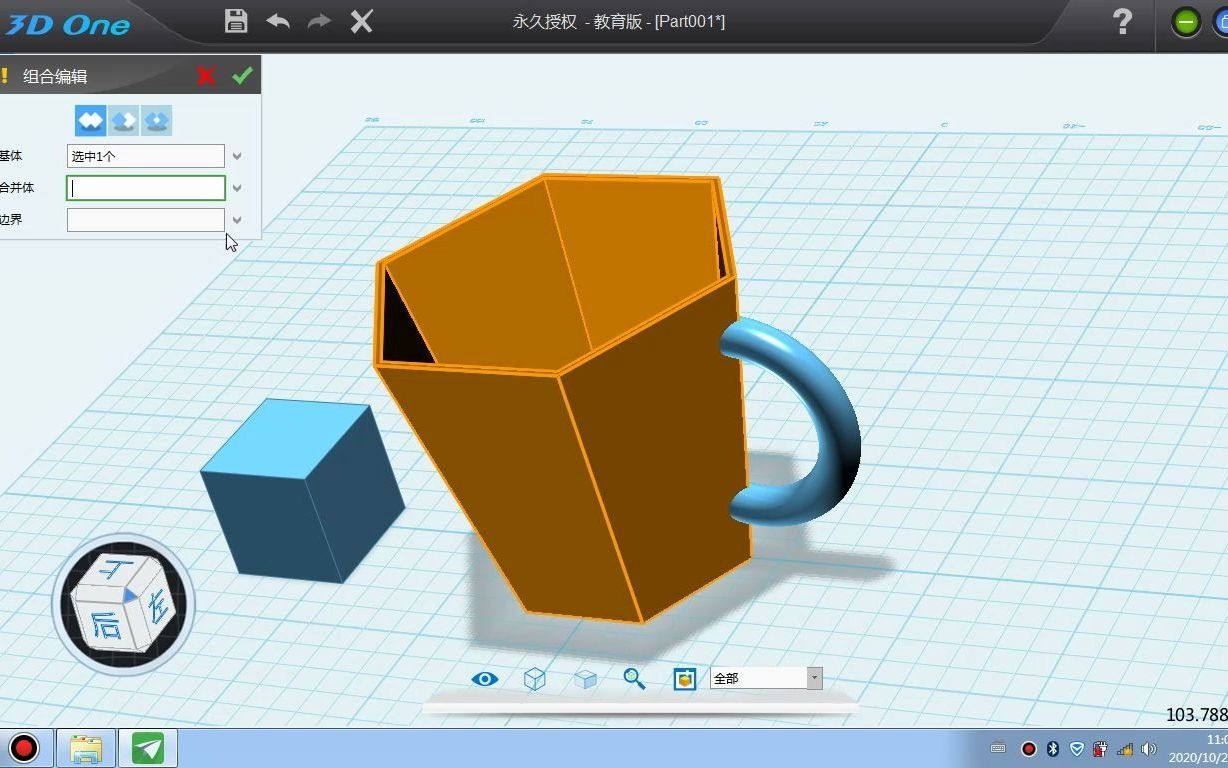Image resolution: width=1228 pixels, height=768 pixels.
Task: Click the filter selection icon near the 全部 dropdown
Action: point(684,679)
